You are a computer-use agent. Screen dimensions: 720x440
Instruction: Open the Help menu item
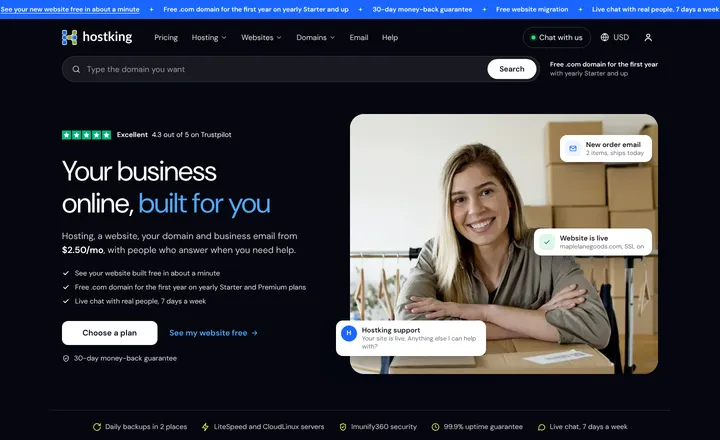click(x=390, y=38)
